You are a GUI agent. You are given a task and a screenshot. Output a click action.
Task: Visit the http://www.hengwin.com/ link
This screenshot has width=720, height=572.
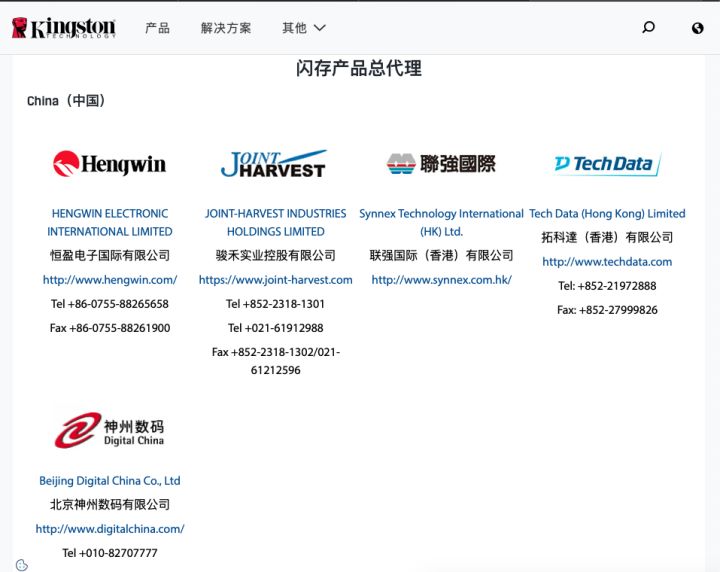pyautogui.click(x=110, y=280)
